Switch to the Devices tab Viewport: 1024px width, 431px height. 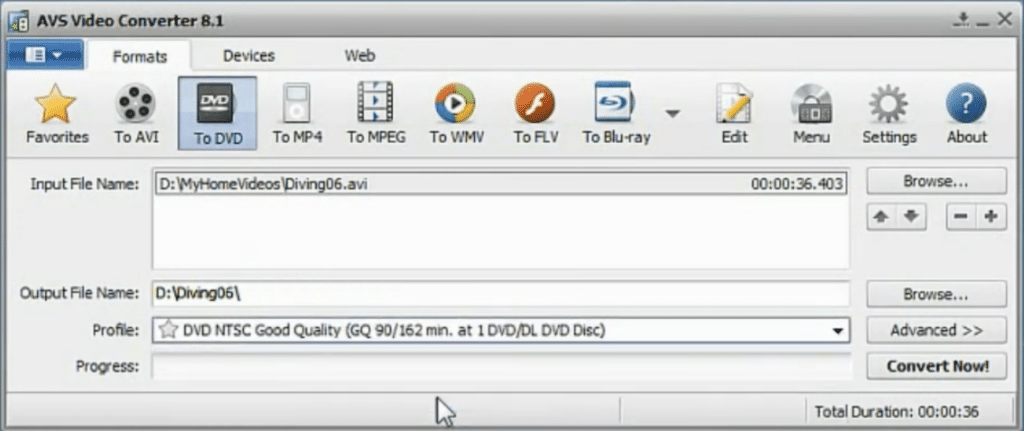pos(249,56)
